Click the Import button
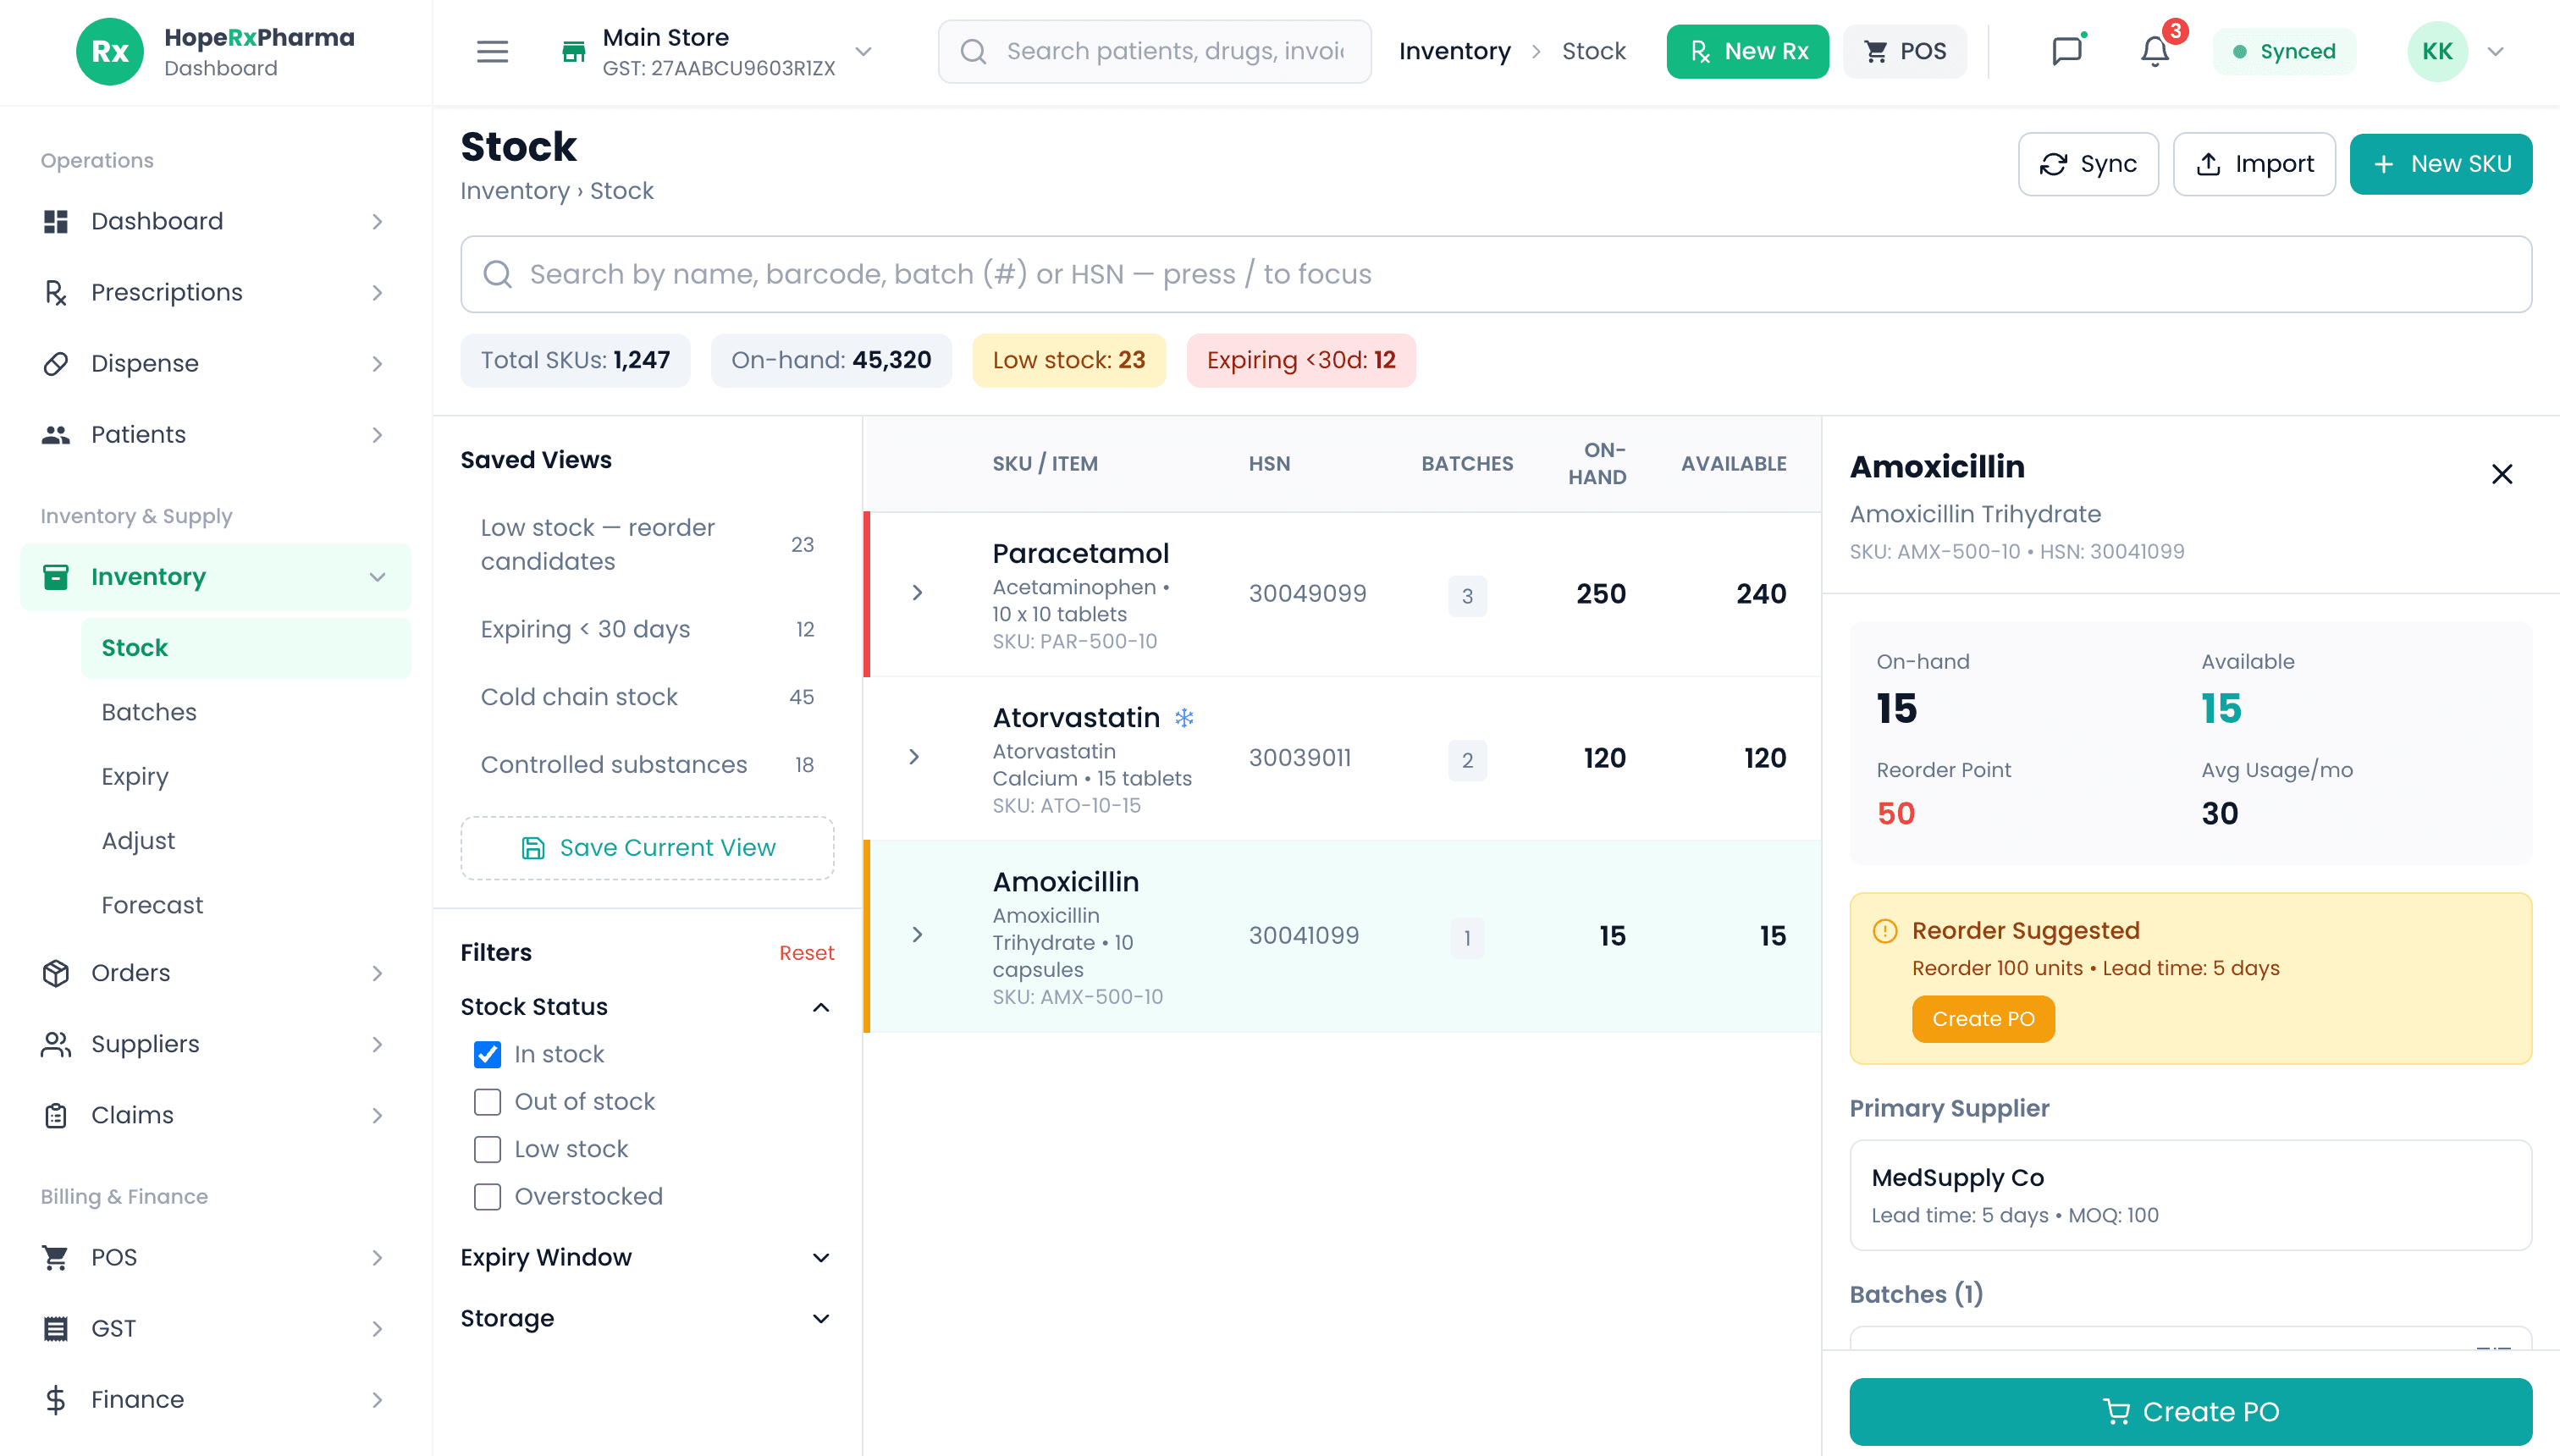 pyautogui.click(x=2254, y=164)
